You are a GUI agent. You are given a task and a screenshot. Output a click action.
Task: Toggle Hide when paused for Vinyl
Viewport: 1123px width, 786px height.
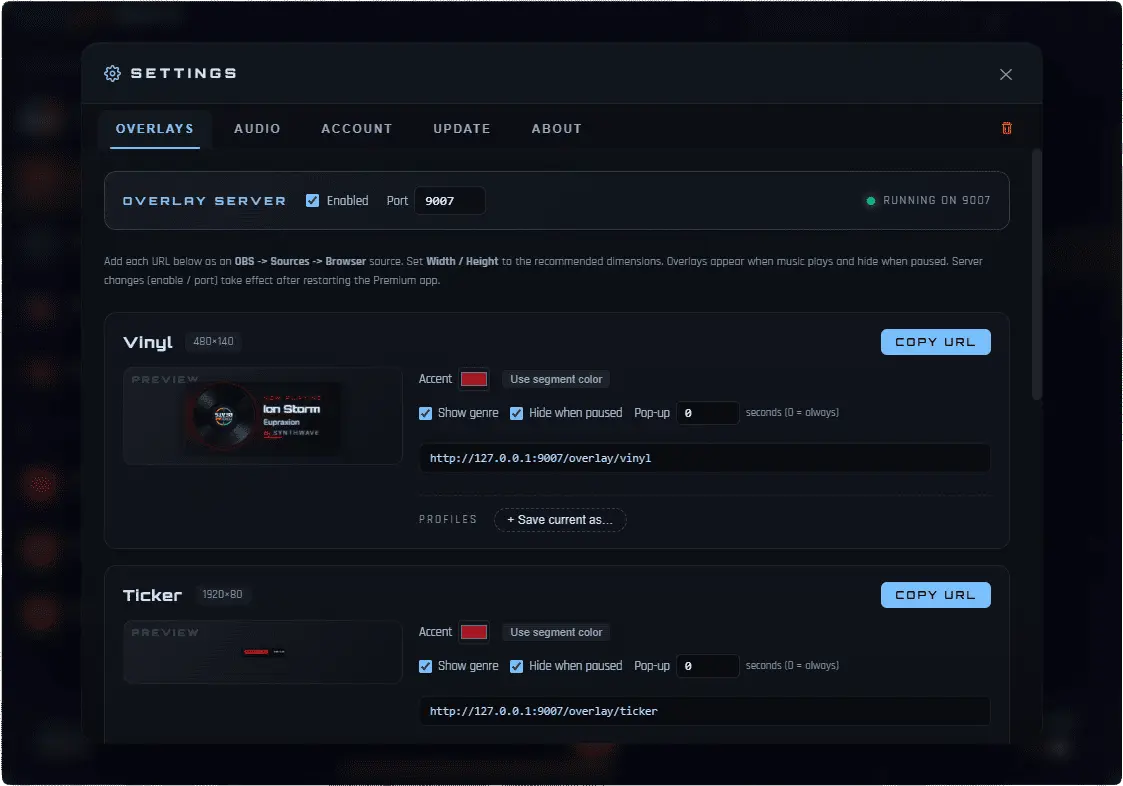(516, 413)
